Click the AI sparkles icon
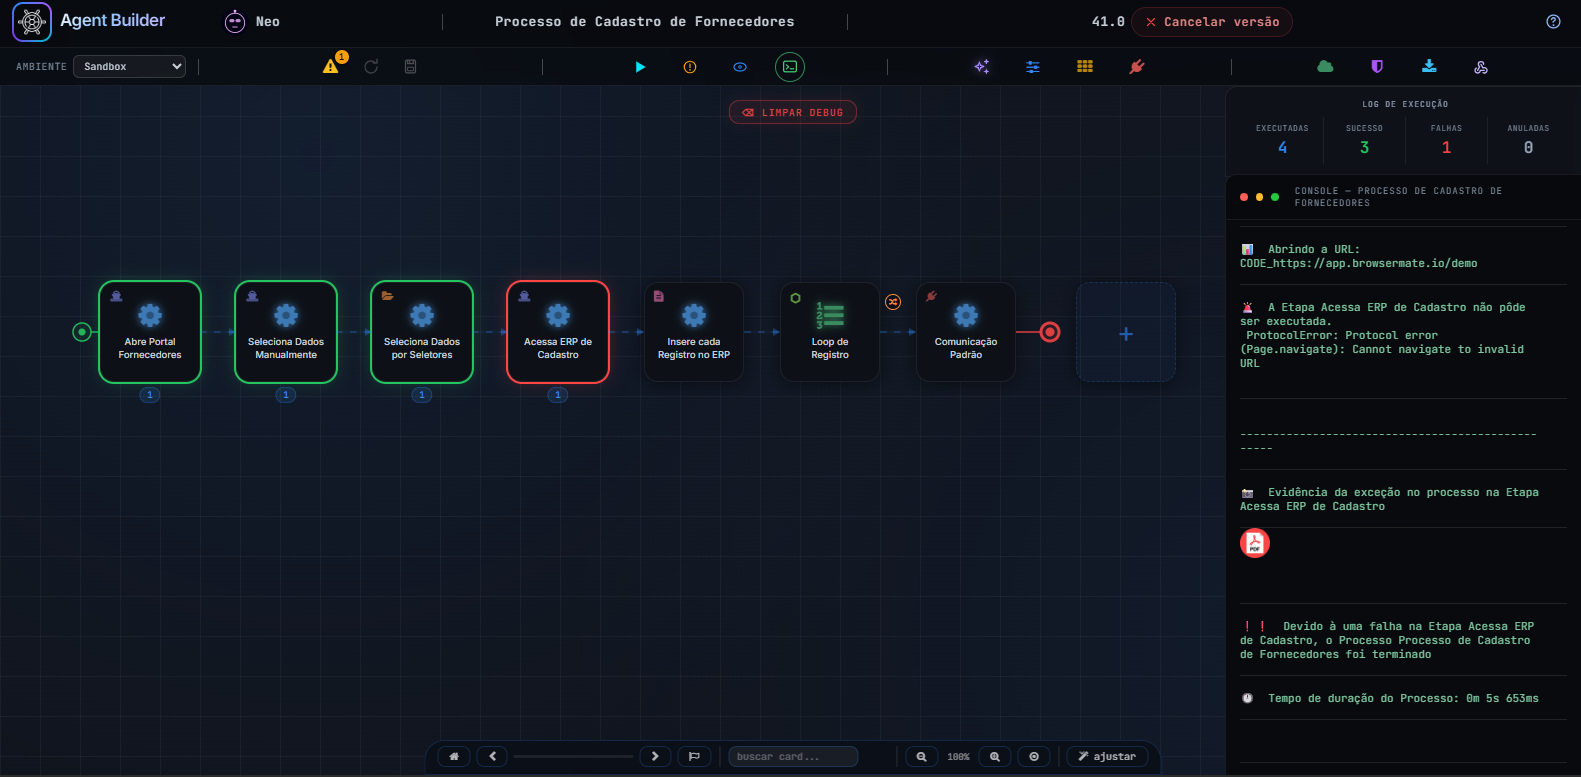The image size is (1581, 777). pyautogui.click(x=982, y=66)
